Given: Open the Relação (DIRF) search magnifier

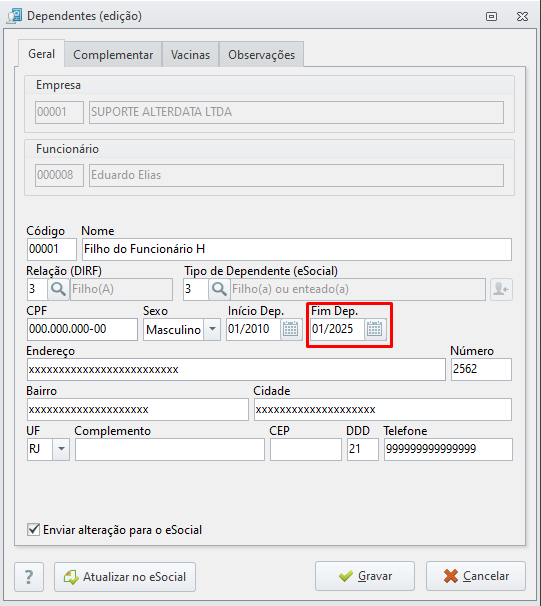Looking at the screenshot, I should 58,289.
